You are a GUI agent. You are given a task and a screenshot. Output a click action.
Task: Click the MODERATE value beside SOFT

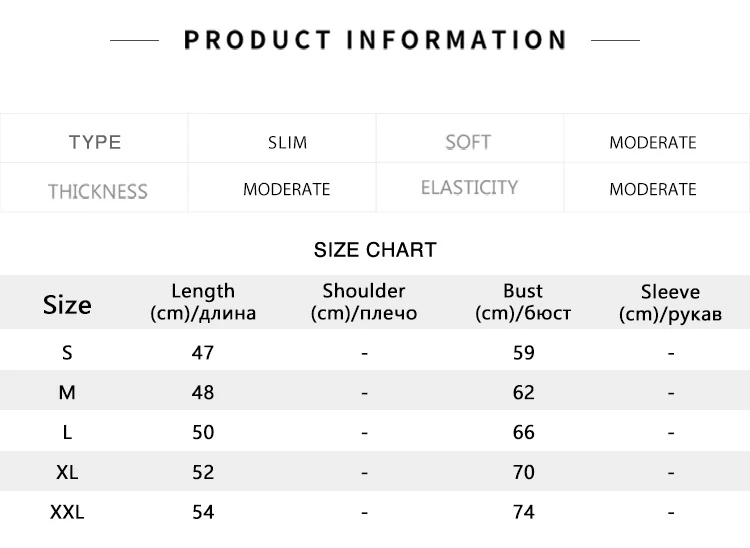(652, 142)
